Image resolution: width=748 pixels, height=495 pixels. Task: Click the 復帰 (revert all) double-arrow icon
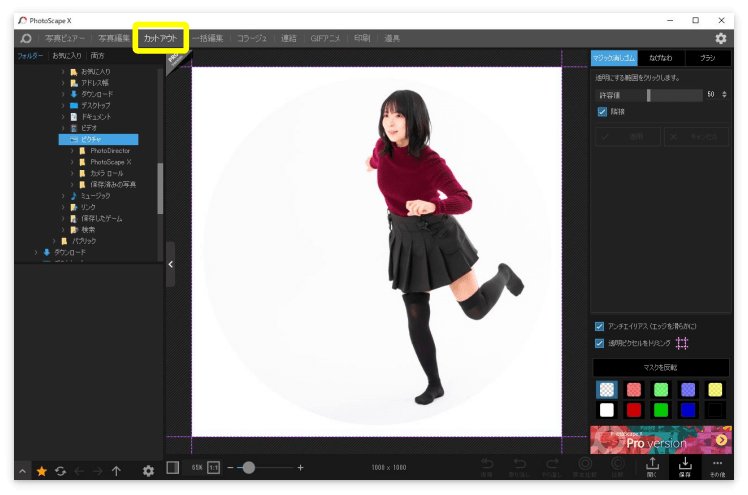pos(487,467)
